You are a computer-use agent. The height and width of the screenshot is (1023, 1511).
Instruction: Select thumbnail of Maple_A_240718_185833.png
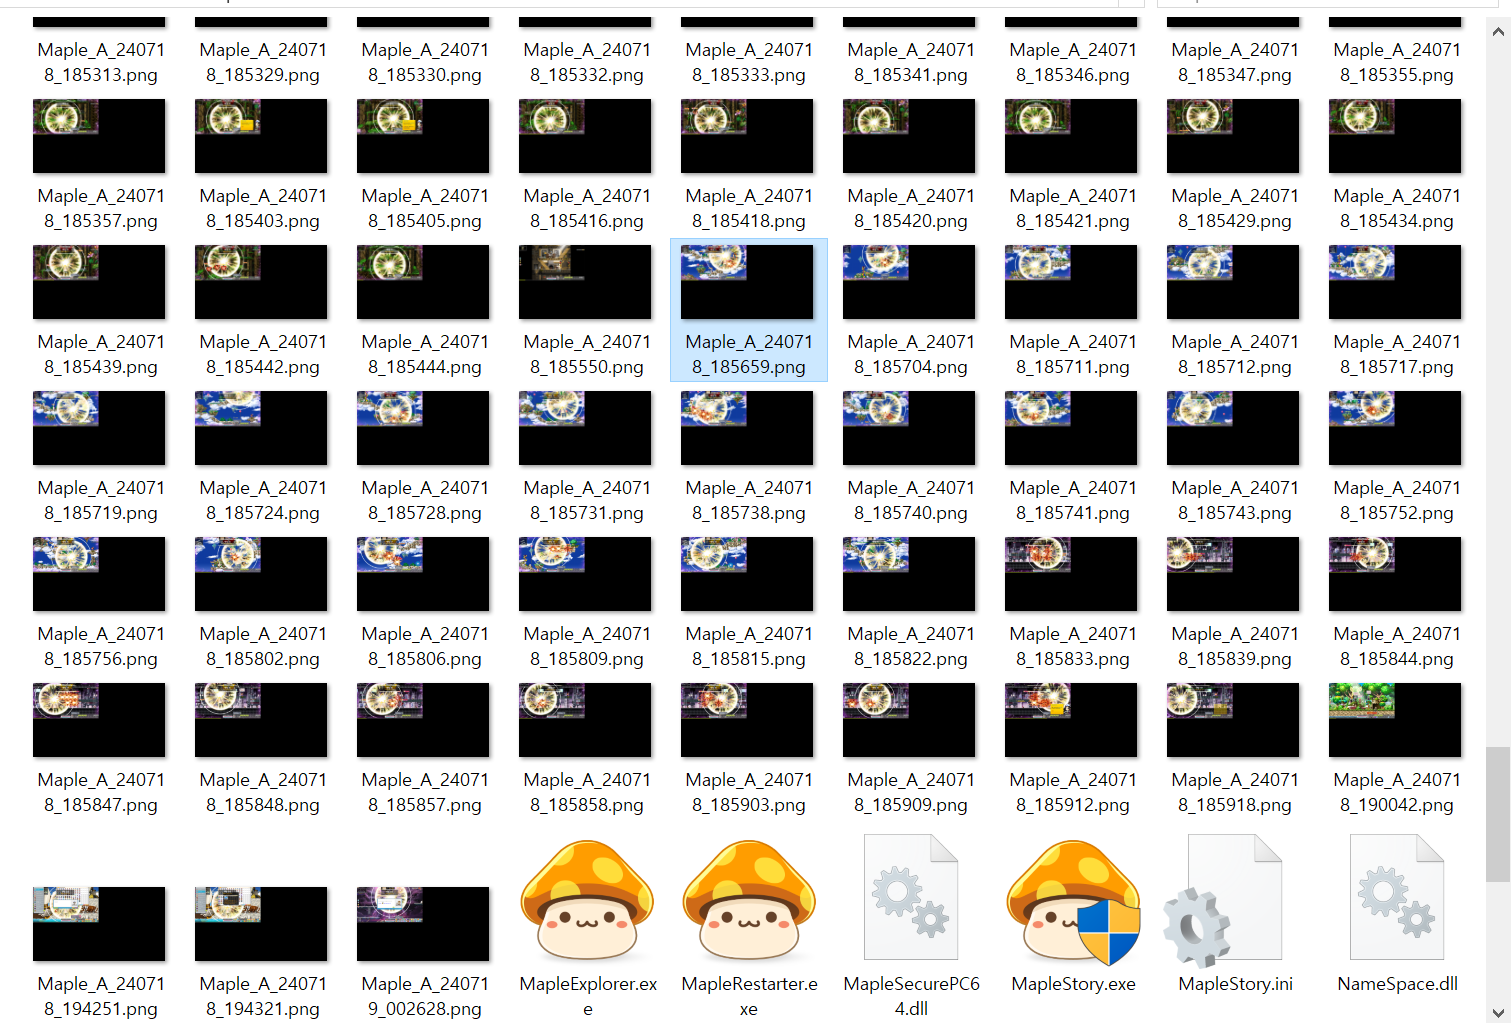point(1071,574)
